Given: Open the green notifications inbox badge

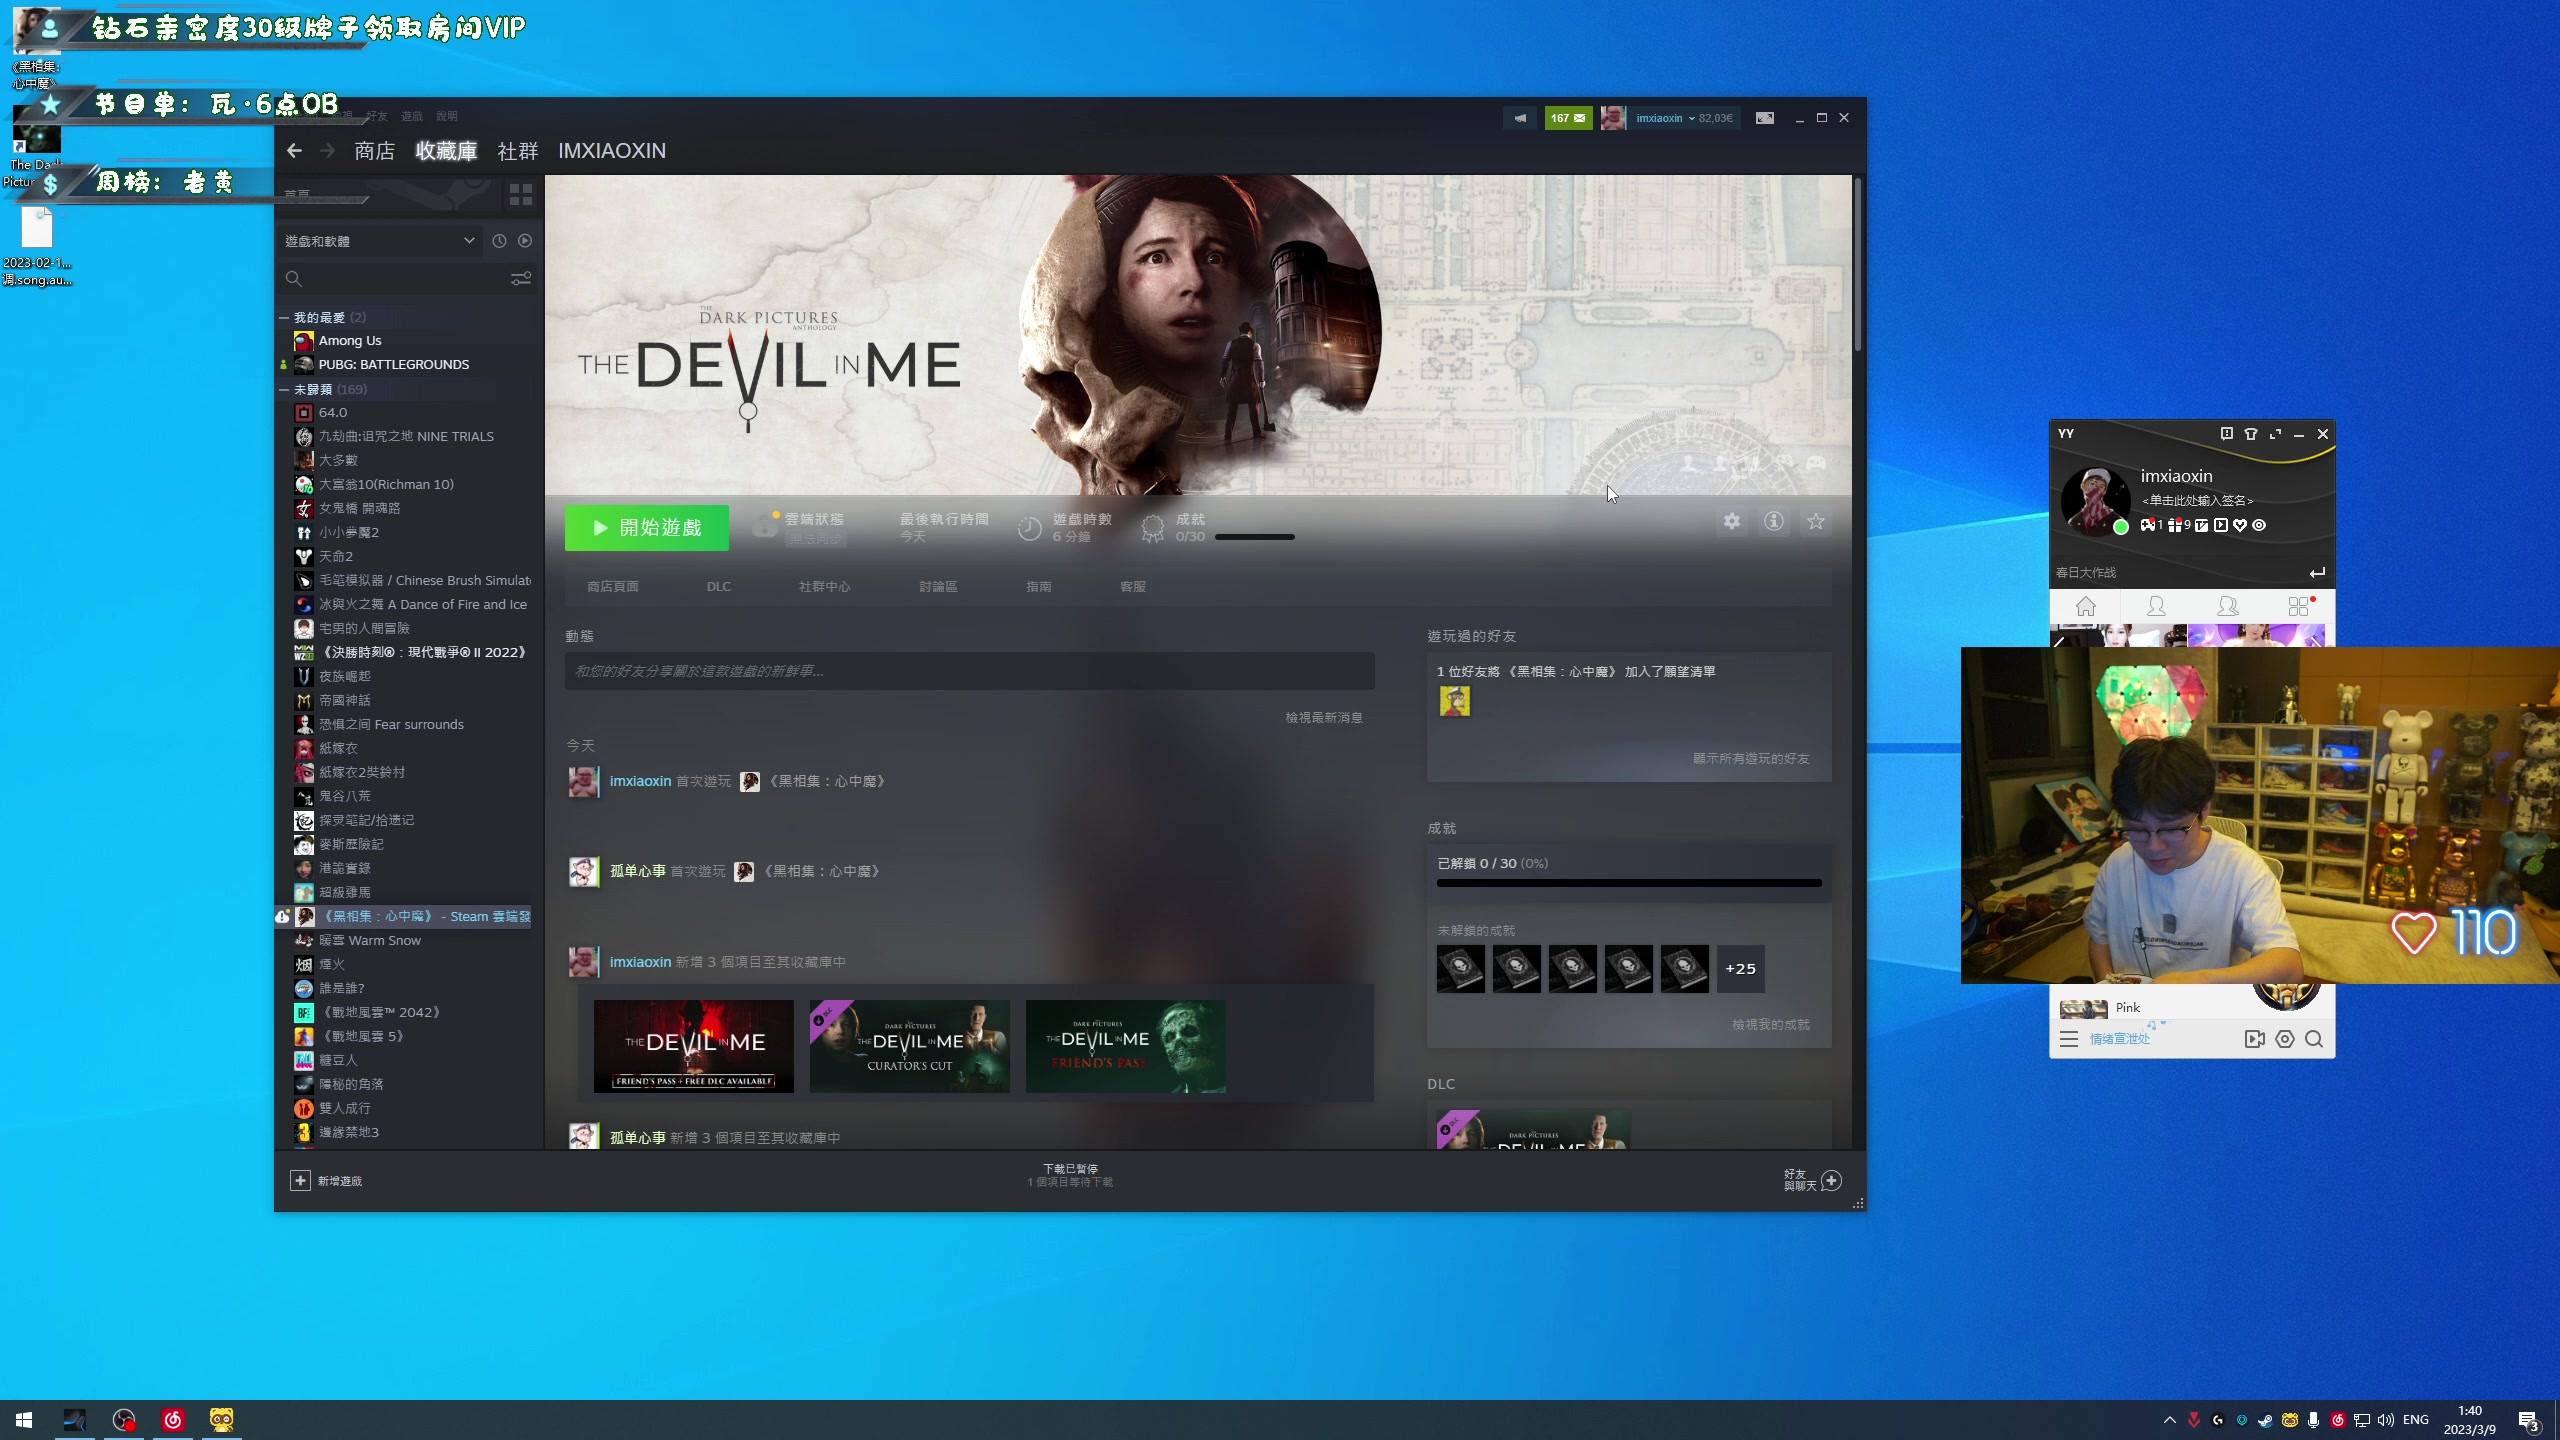Looking at the screenshot, I should [x=1567, y=118].
